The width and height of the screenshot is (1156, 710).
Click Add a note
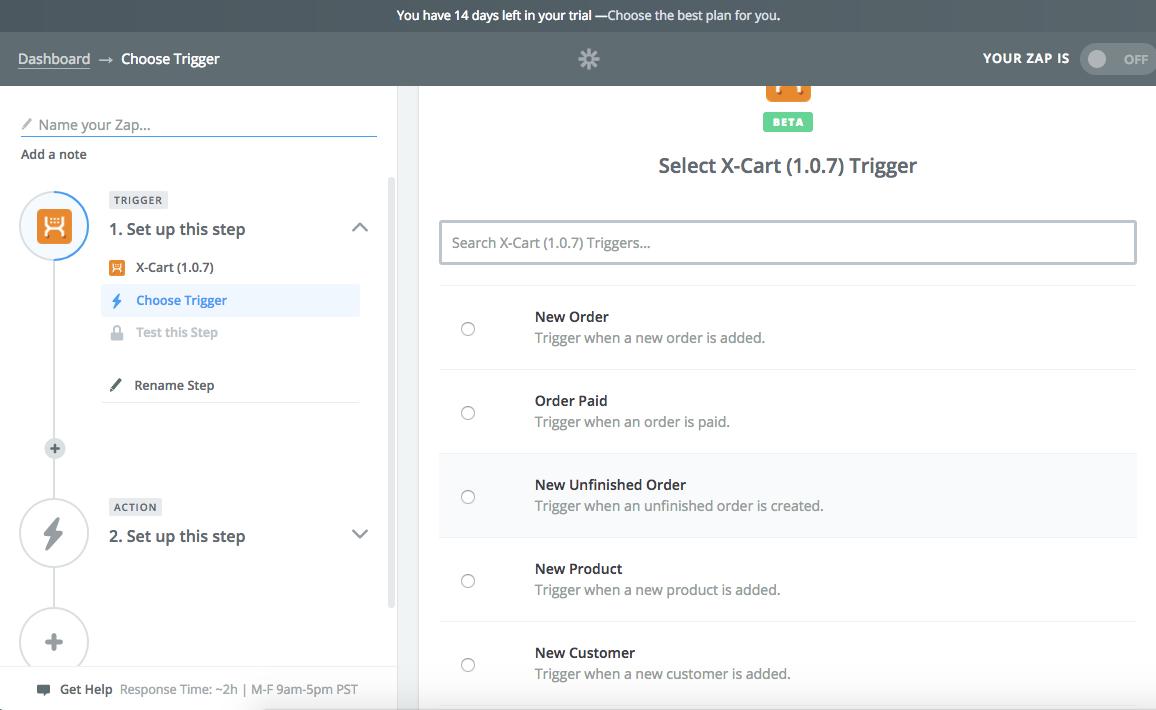(x=54, y=154)
